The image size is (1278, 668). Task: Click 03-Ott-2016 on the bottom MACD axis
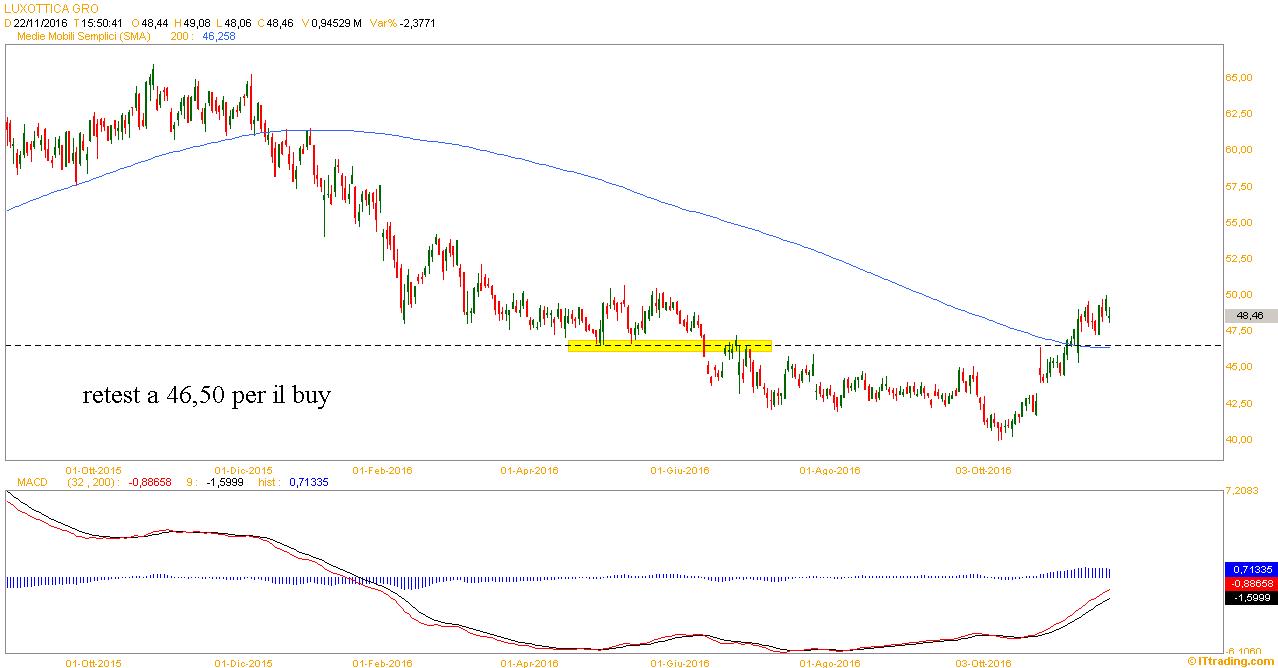tap(984, 662)
